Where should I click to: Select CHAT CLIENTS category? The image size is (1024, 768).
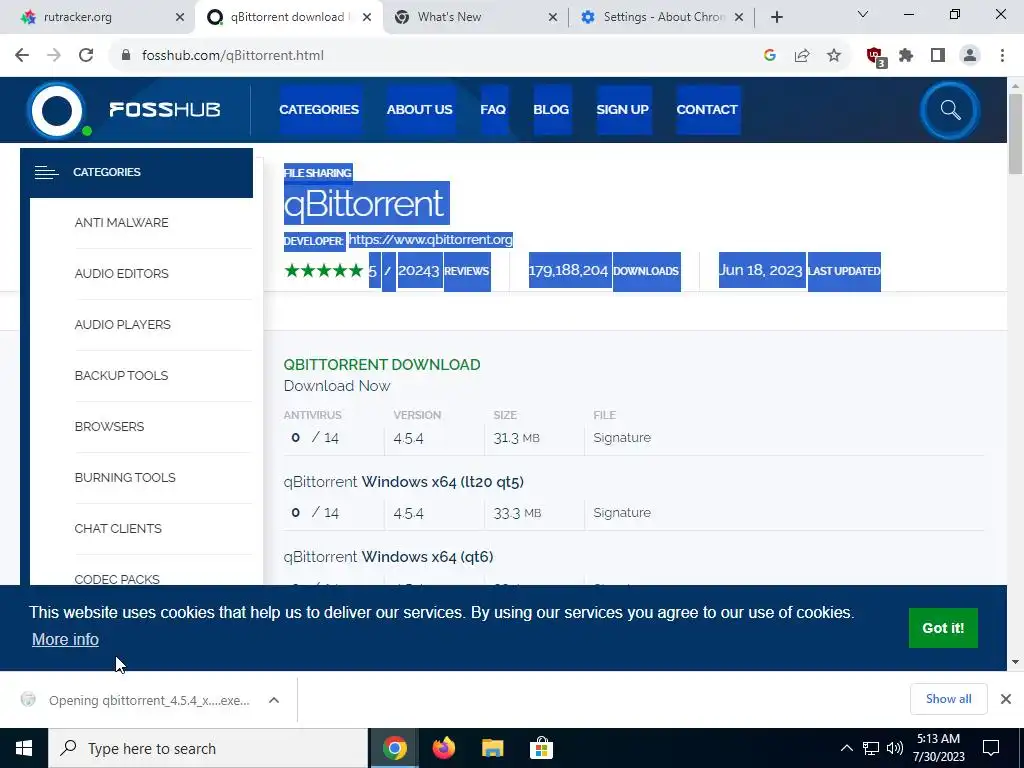(x=118, y=528)
